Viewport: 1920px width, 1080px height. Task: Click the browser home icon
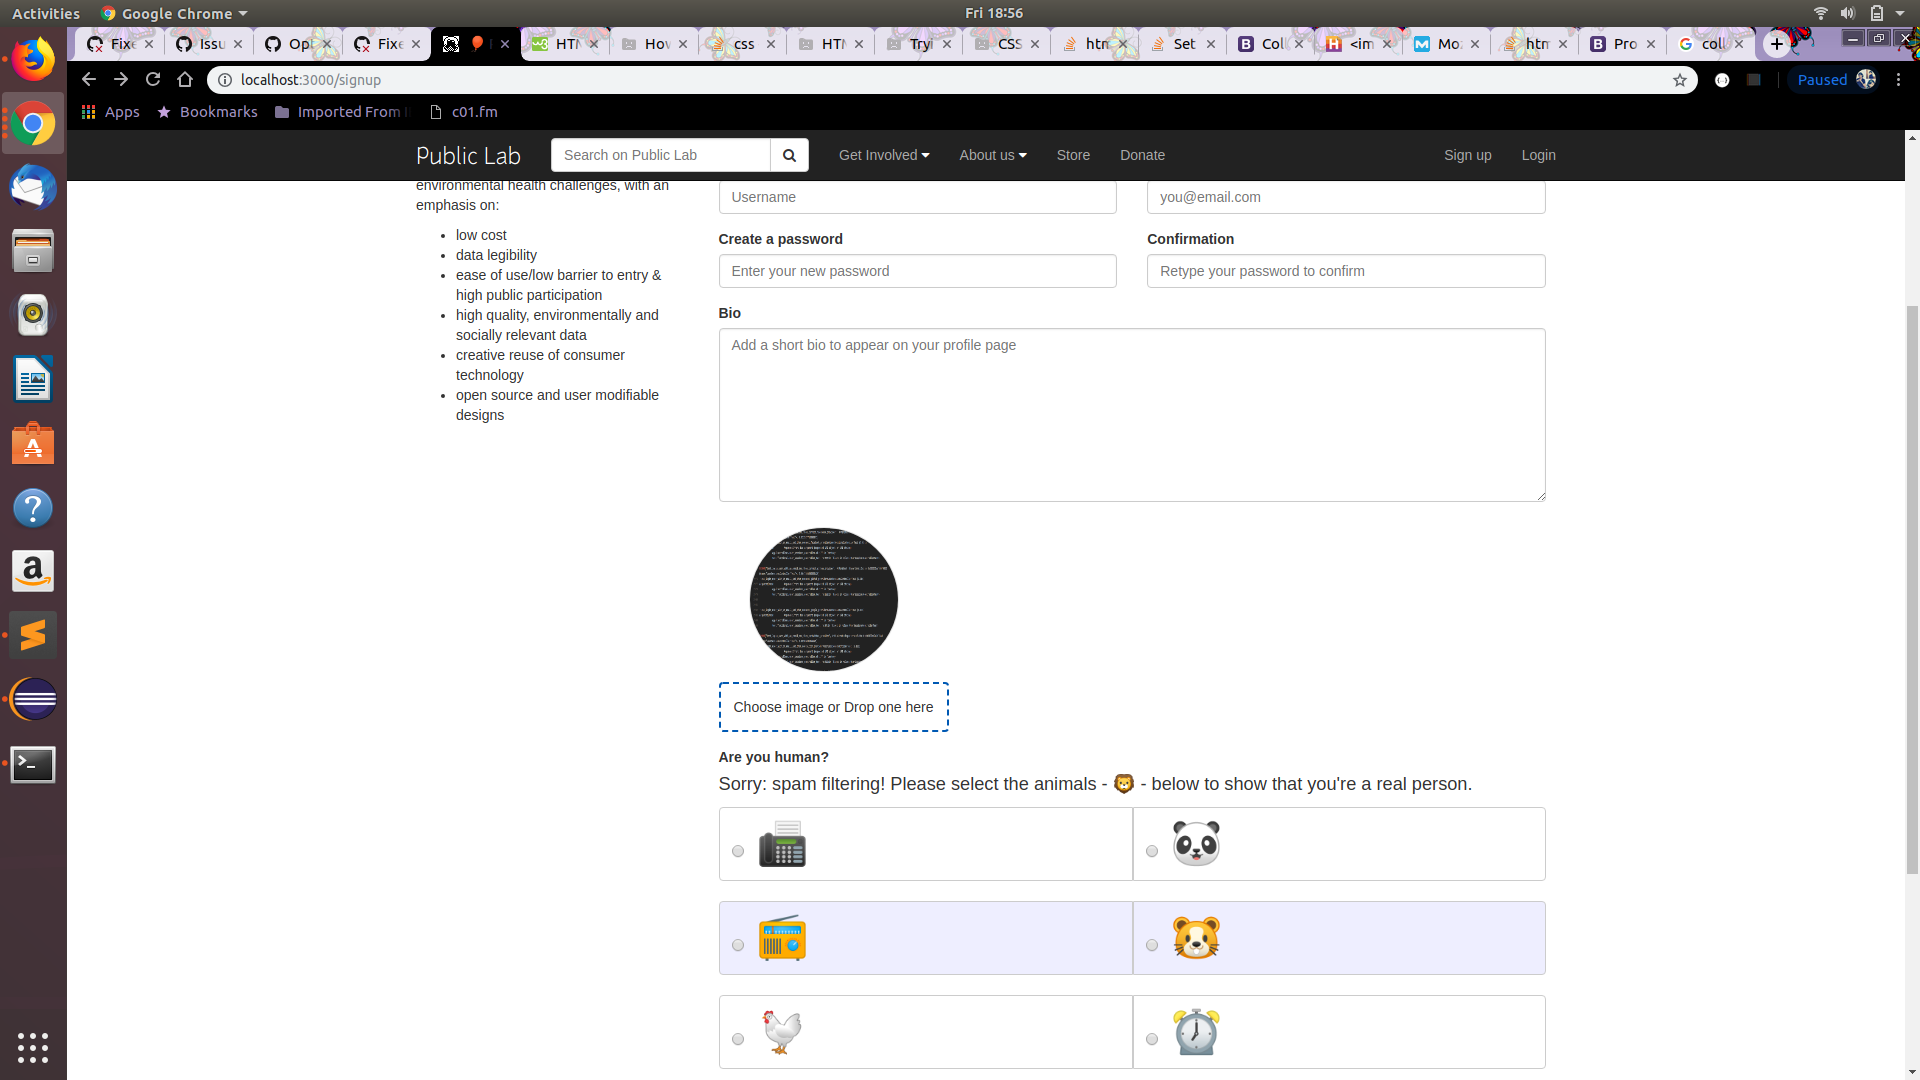(185, 79)
